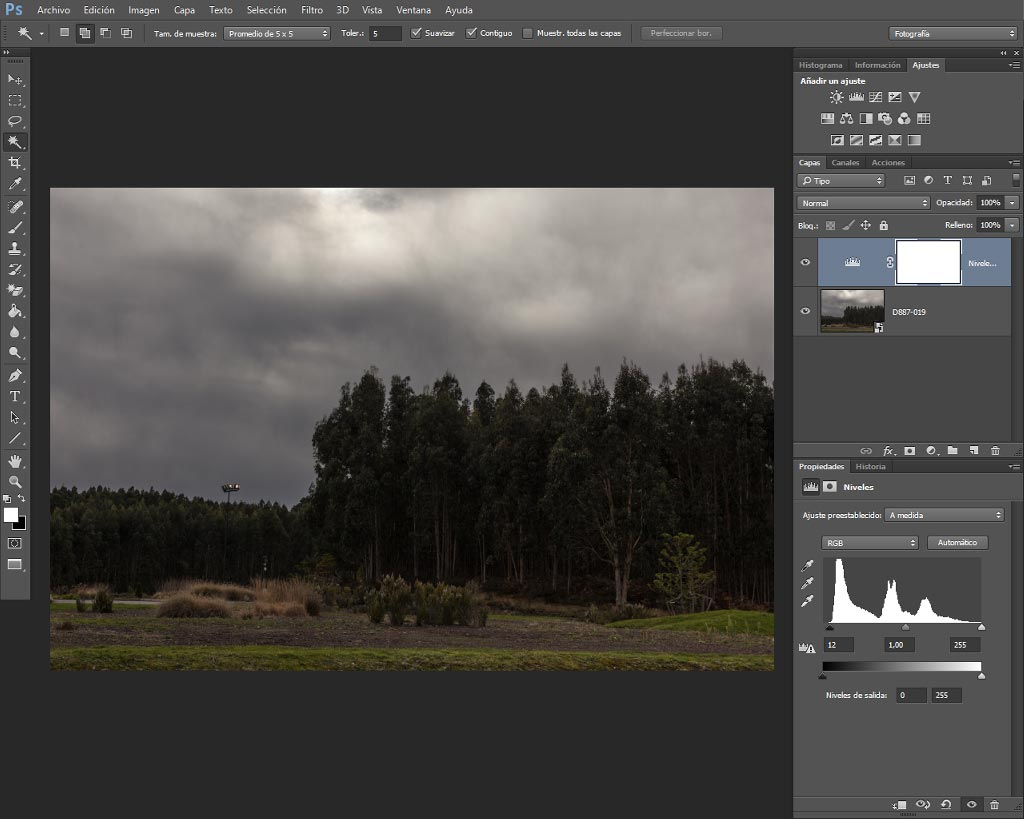Open the Imagen menu
This screenshot has height=819, width=1024.
point(144,10)
